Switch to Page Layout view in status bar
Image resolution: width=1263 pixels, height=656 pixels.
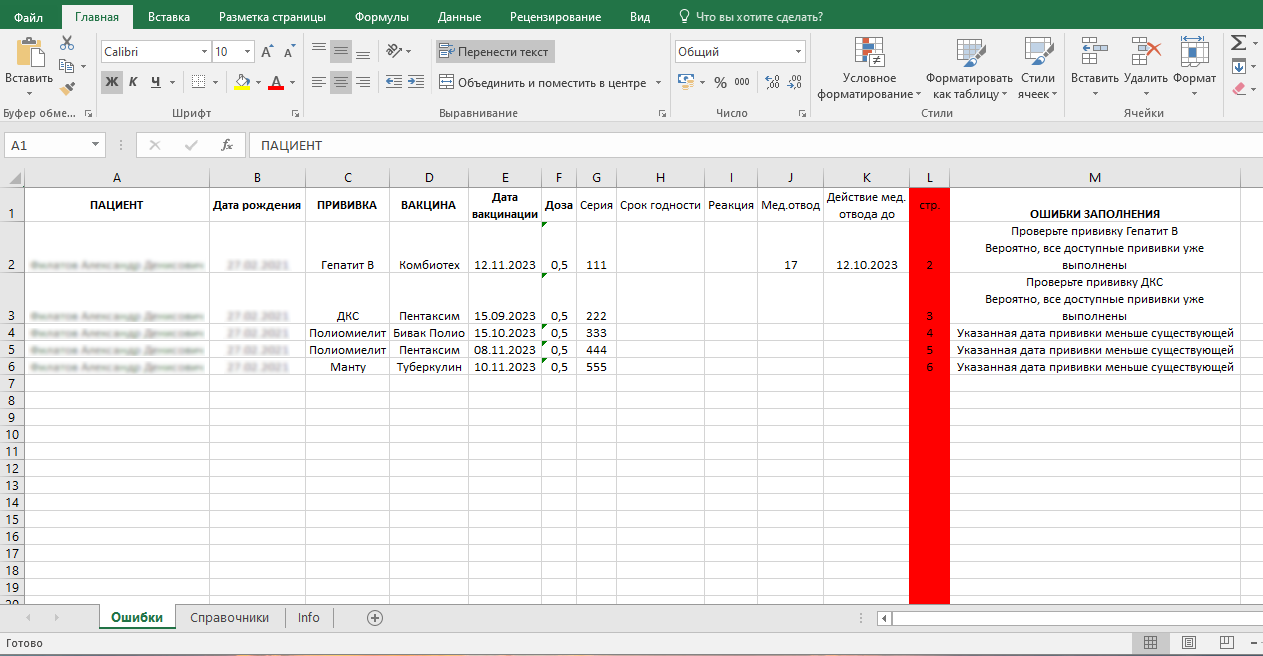click(1189, 642)
